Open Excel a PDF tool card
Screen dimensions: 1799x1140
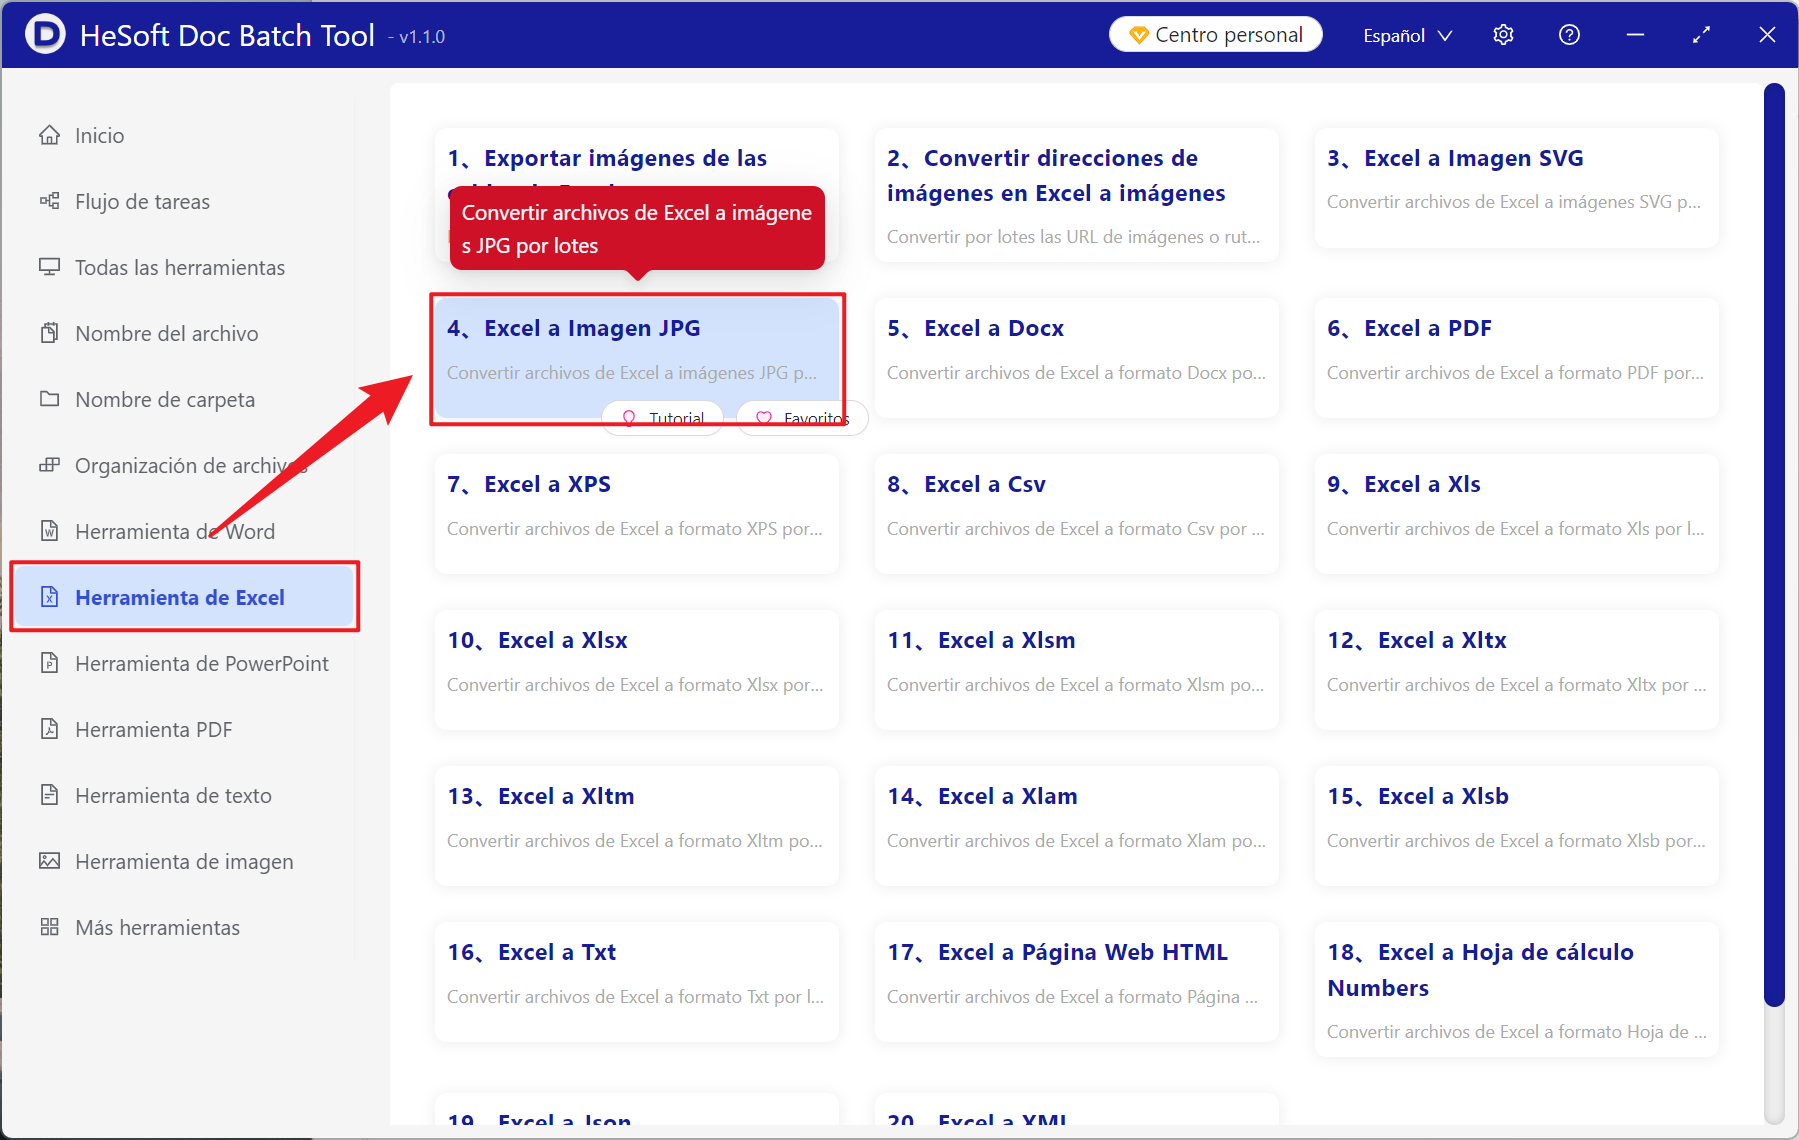pos(1517,358)
